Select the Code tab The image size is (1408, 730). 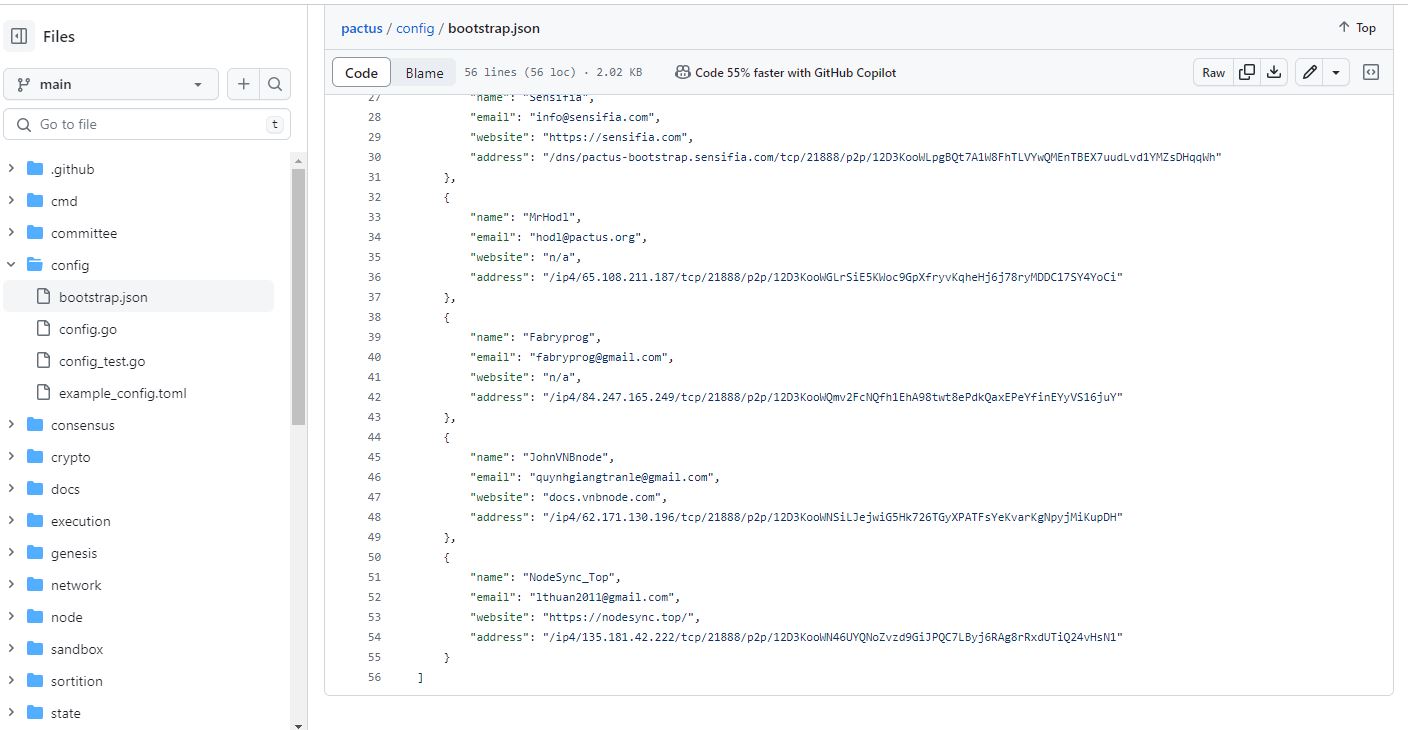point(361,73)
